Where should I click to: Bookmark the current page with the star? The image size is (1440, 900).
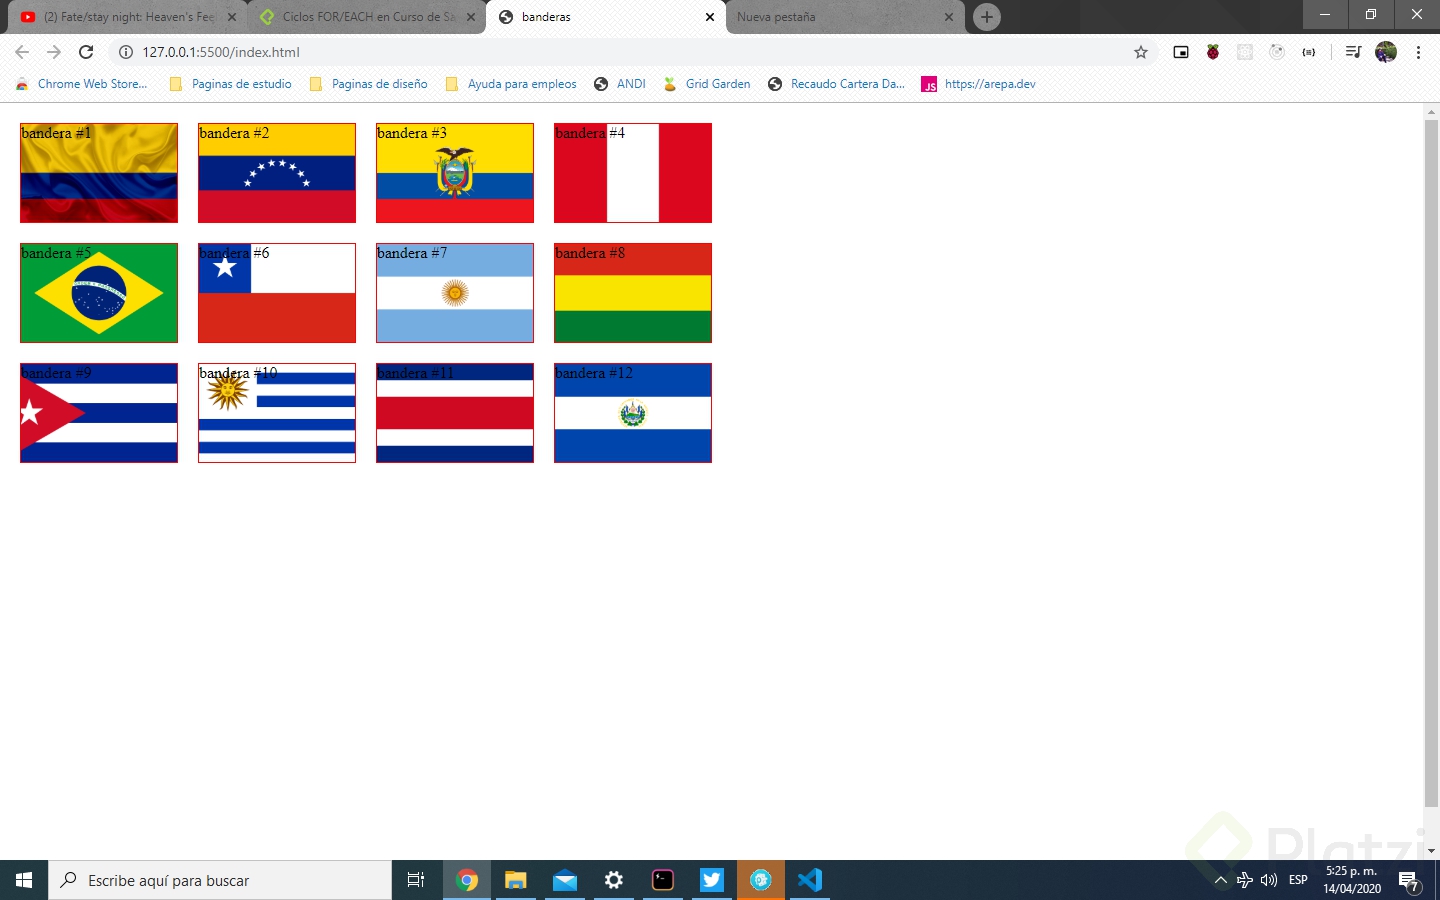[1140, 51]
